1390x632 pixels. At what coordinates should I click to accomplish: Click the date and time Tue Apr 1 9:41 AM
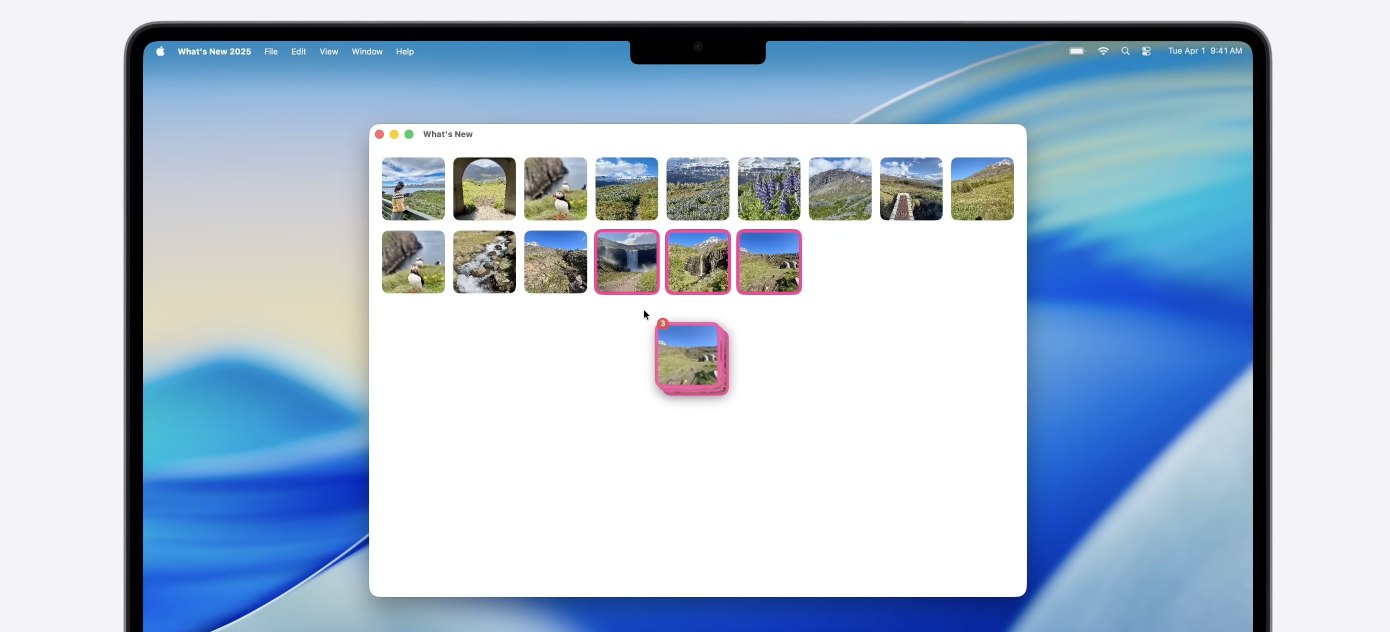[1205, 51]
